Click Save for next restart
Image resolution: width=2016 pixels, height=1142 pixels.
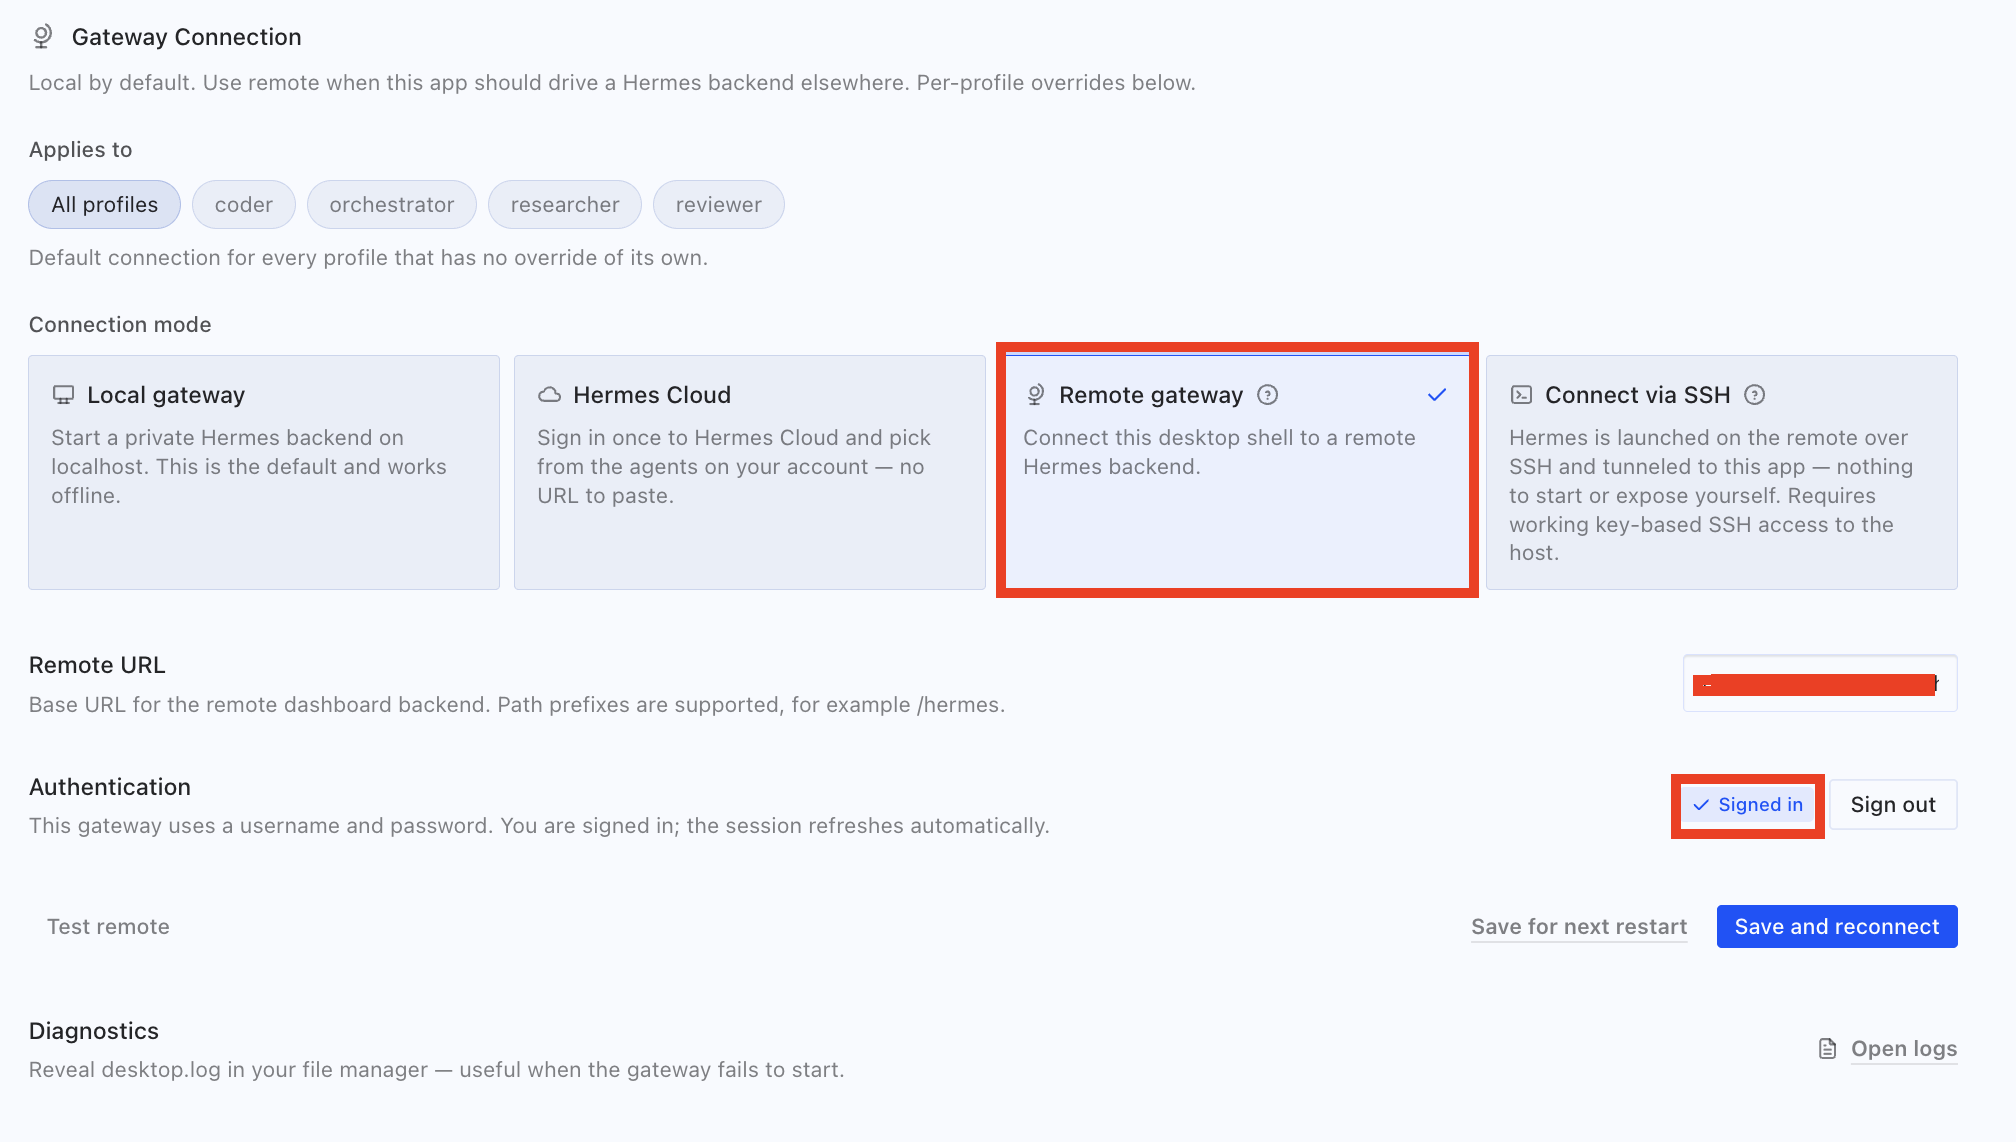1579,927
